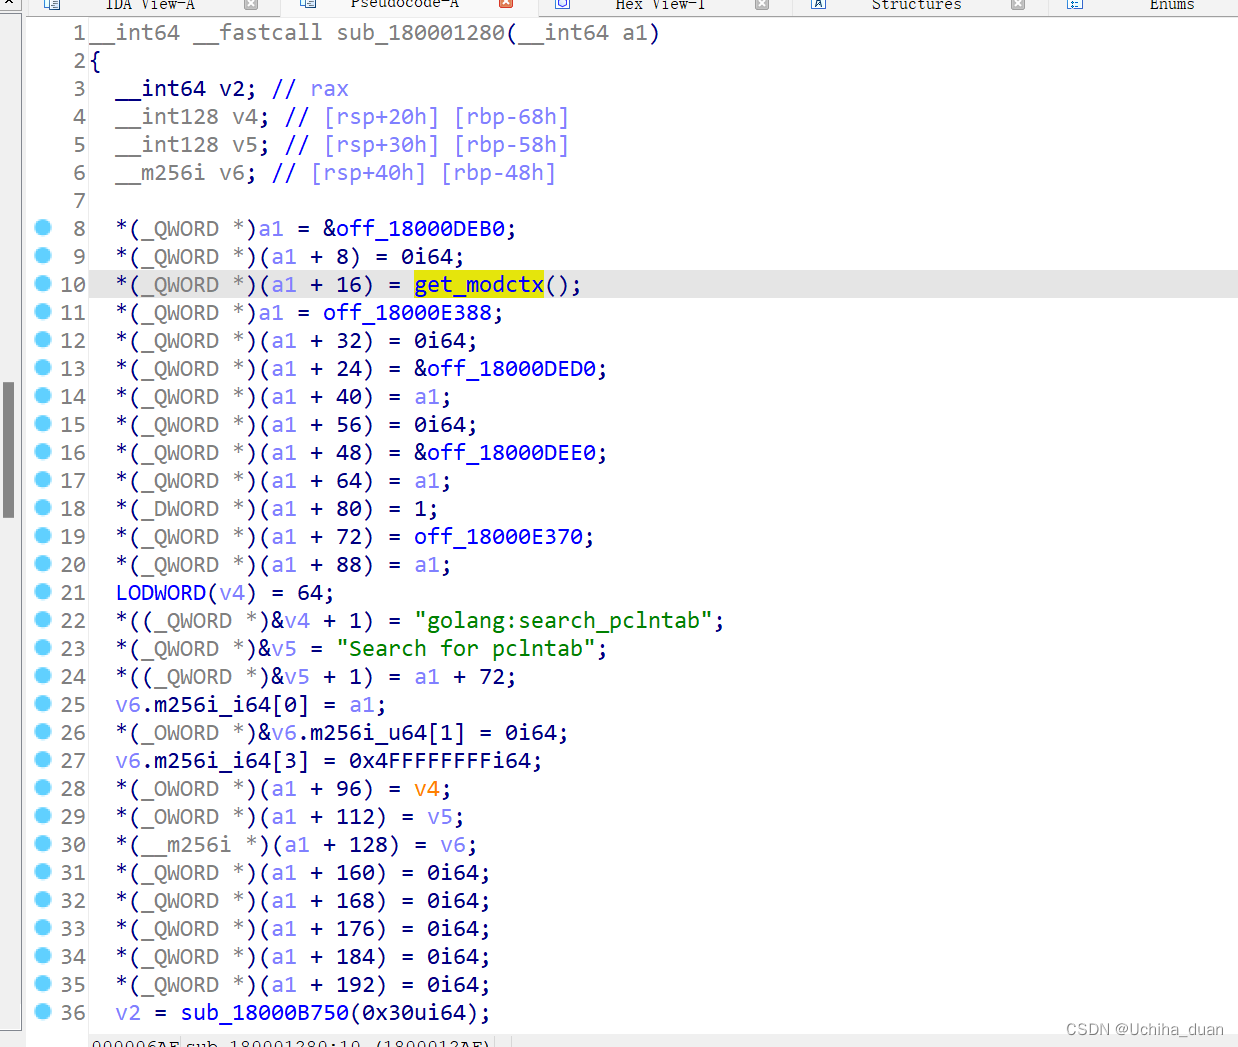Image resolution: width=1238 pixels, height=1047 pixels.
Task: Toggle the breakpoint on line 36
Action: [x=43, y=1013]
